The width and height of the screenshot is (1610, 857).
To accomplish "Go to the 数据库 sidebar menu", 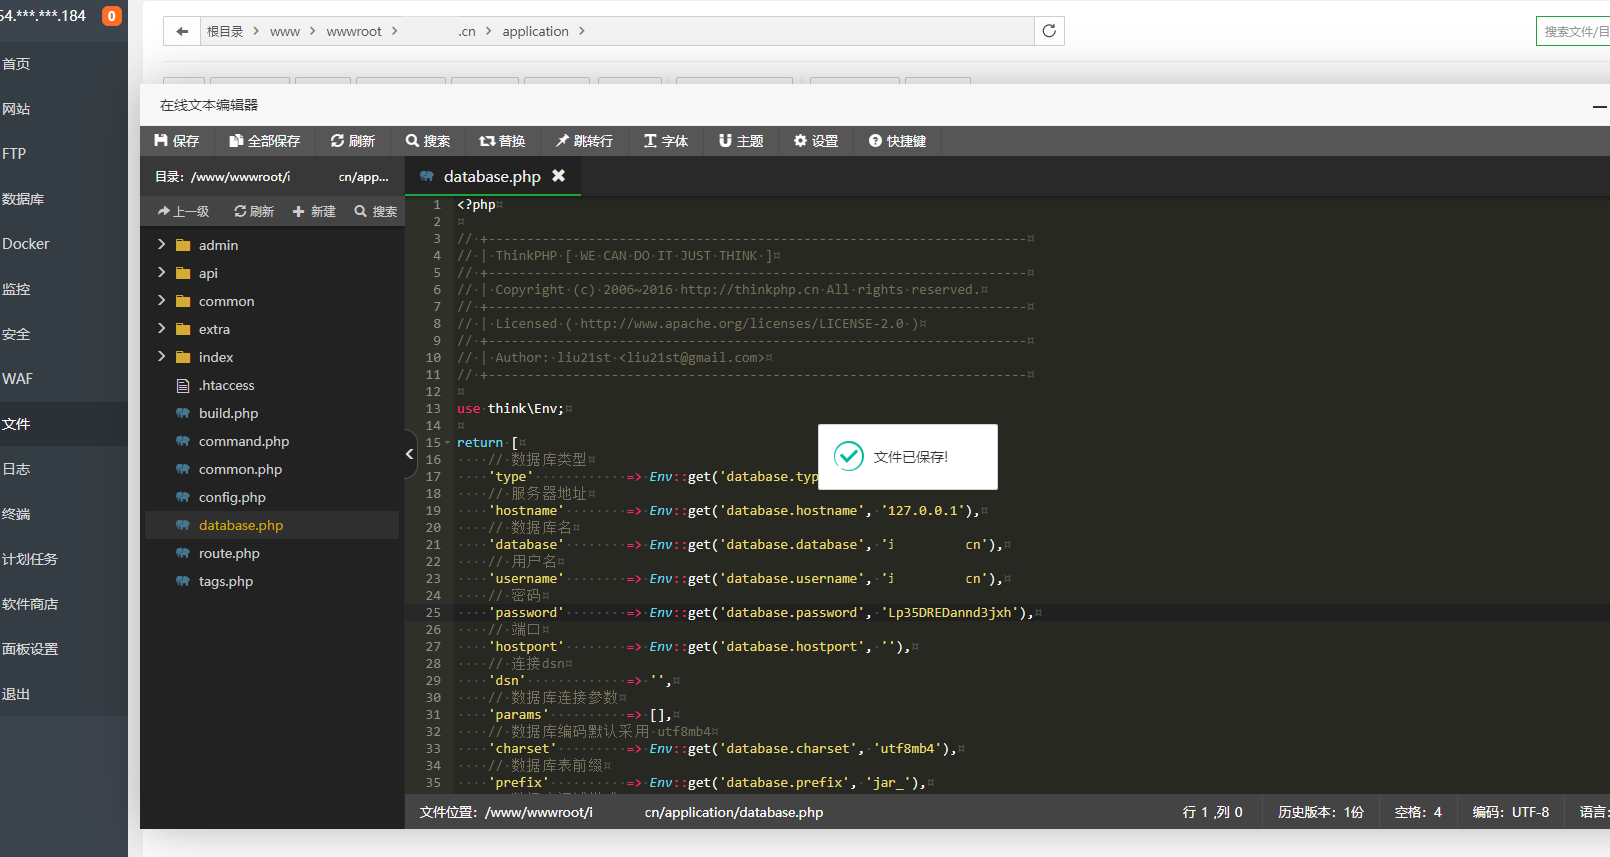I will point(23,199).
